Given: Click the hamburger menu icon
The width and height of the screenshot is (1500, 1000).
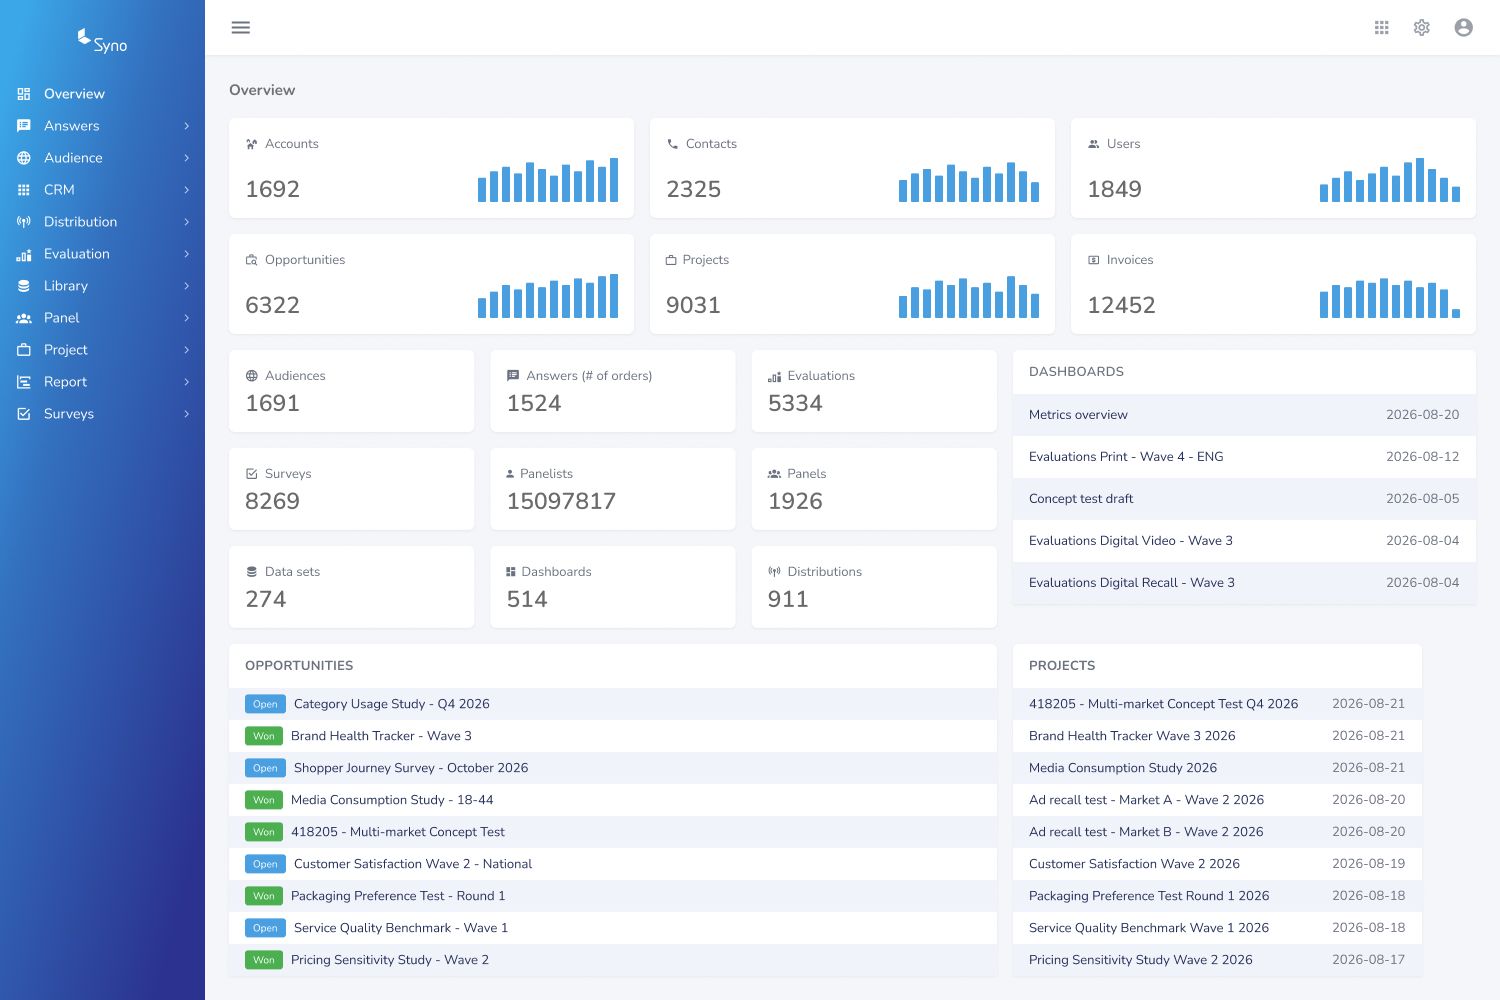Looking at the screenshot, I should [x=240, y=27].
